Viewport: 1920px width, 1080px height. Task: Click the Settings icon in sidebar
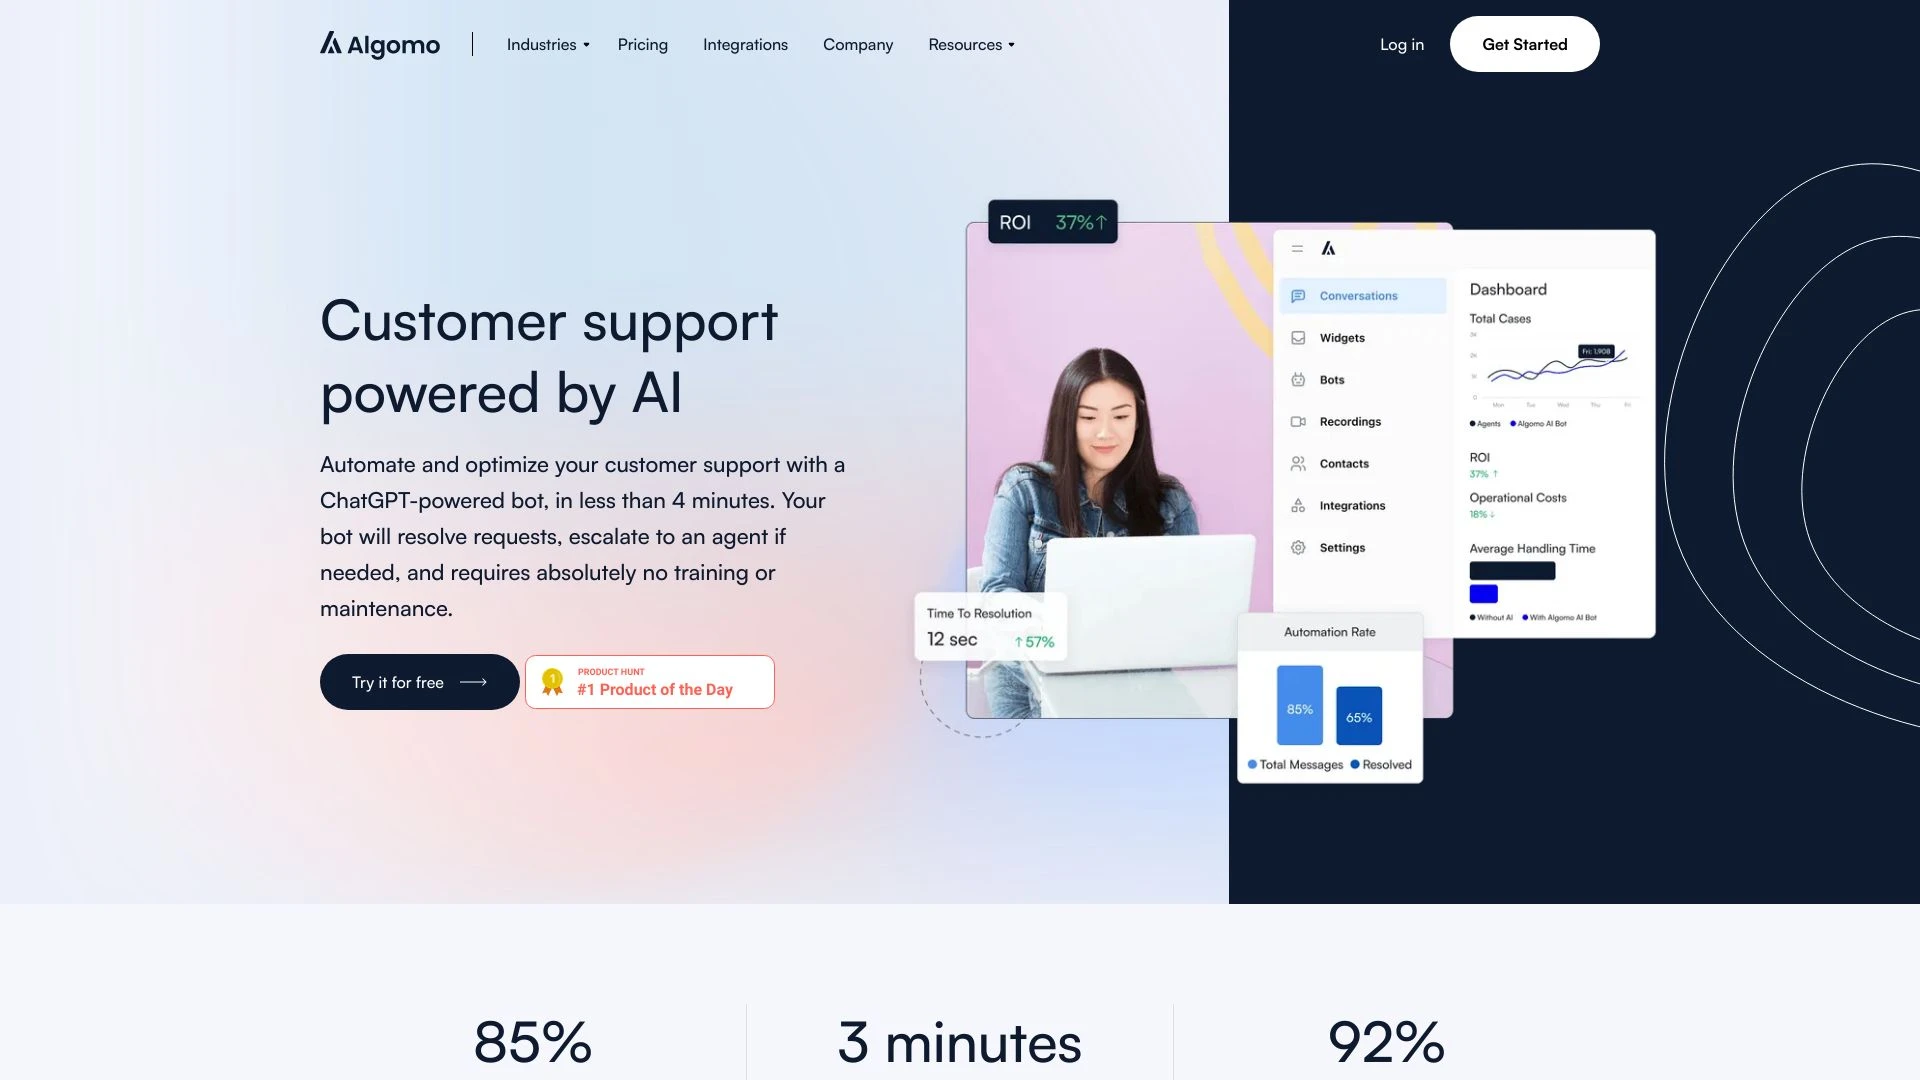1298,546
